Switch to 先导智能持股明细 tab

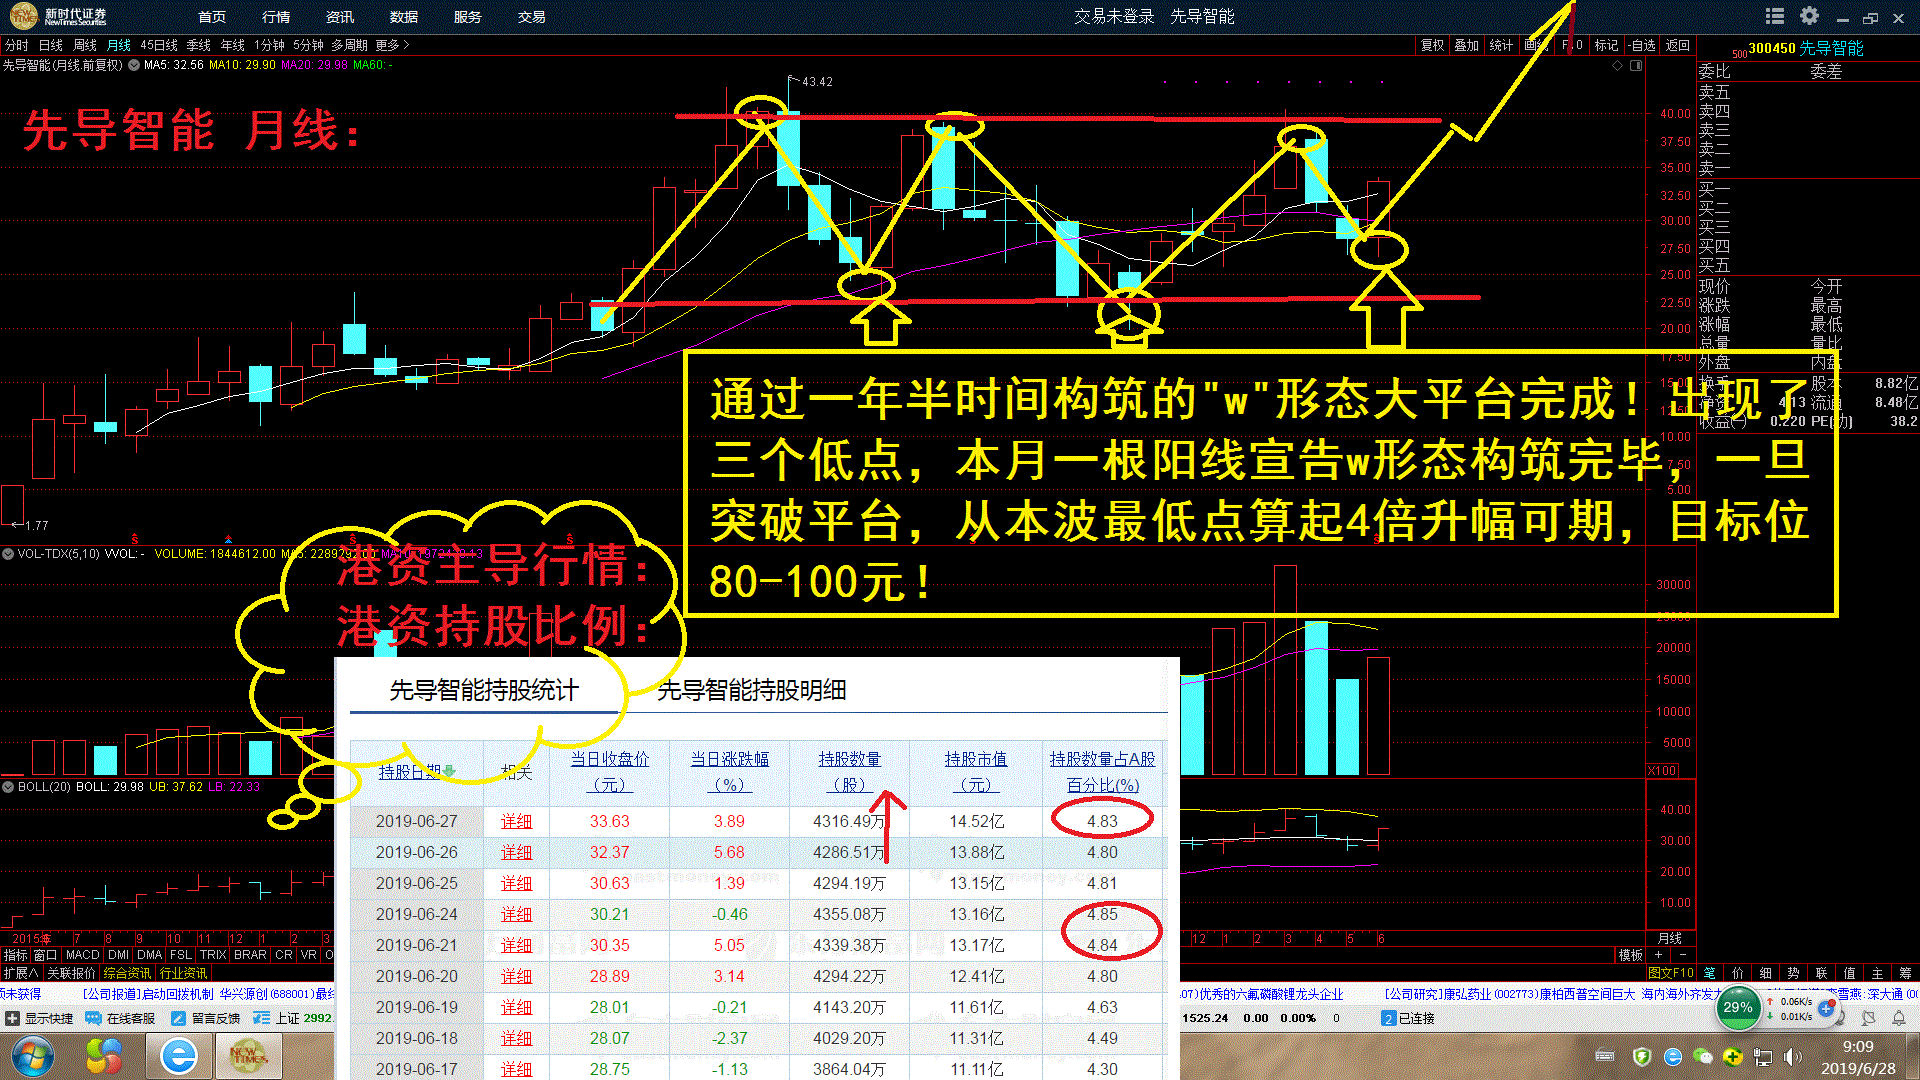[x=751, y=690]
